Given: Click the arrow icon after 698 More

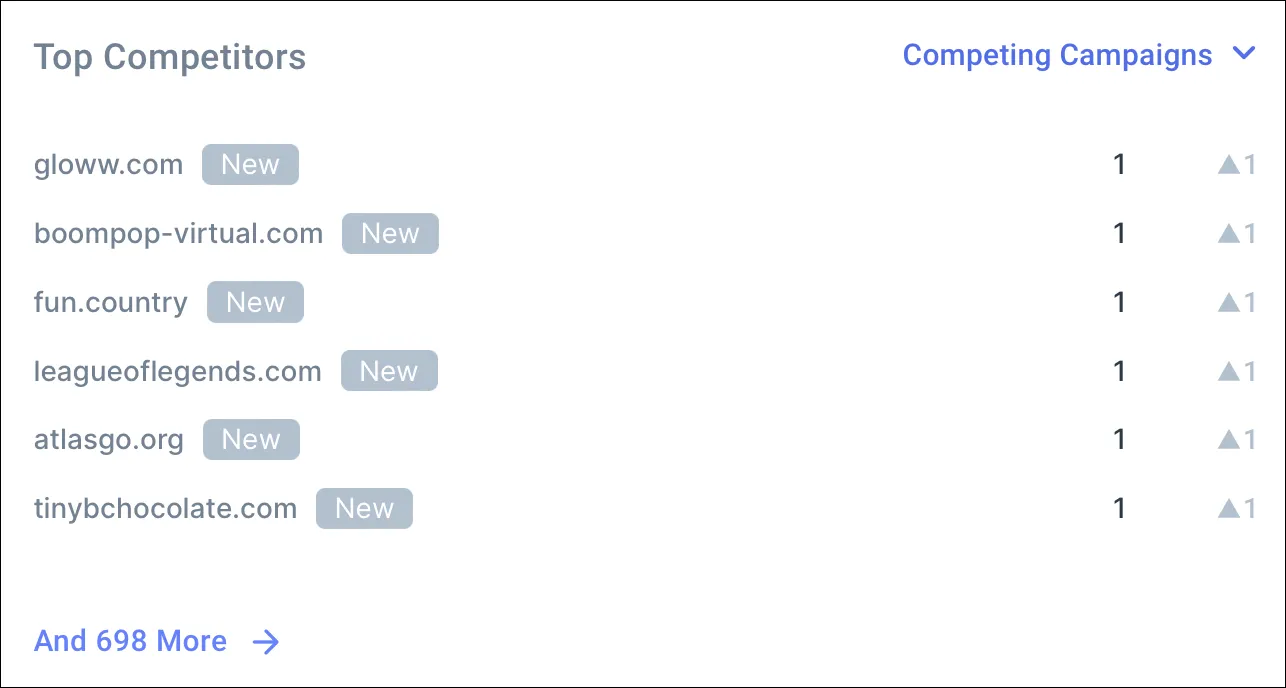Looking at the screenshot, I should point(266,642).
